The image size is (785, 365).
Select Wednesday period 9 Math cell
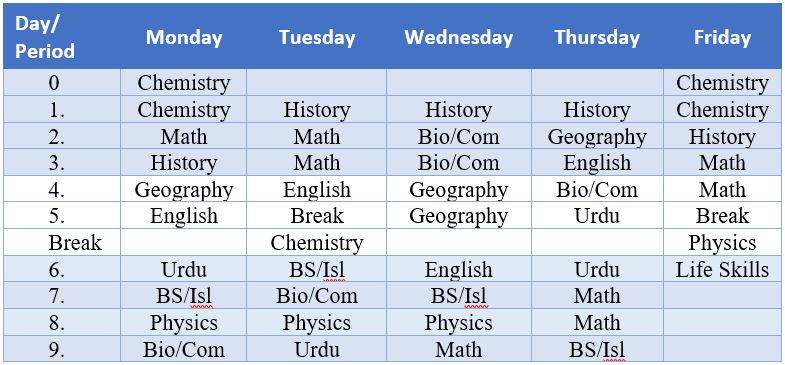pyautogui.click(x=459, y=349)
